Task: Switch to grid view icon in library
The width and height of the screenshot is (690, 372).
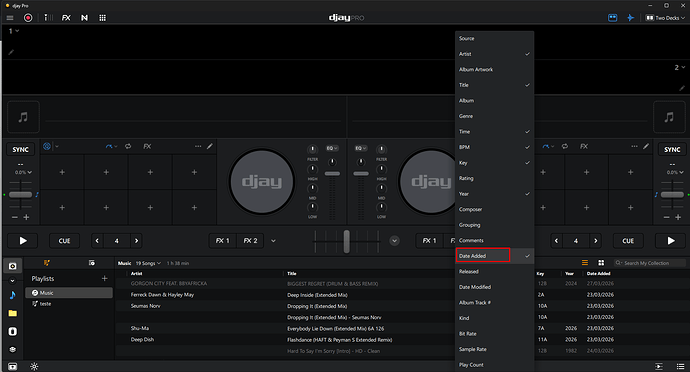Action: click(601, 263)
